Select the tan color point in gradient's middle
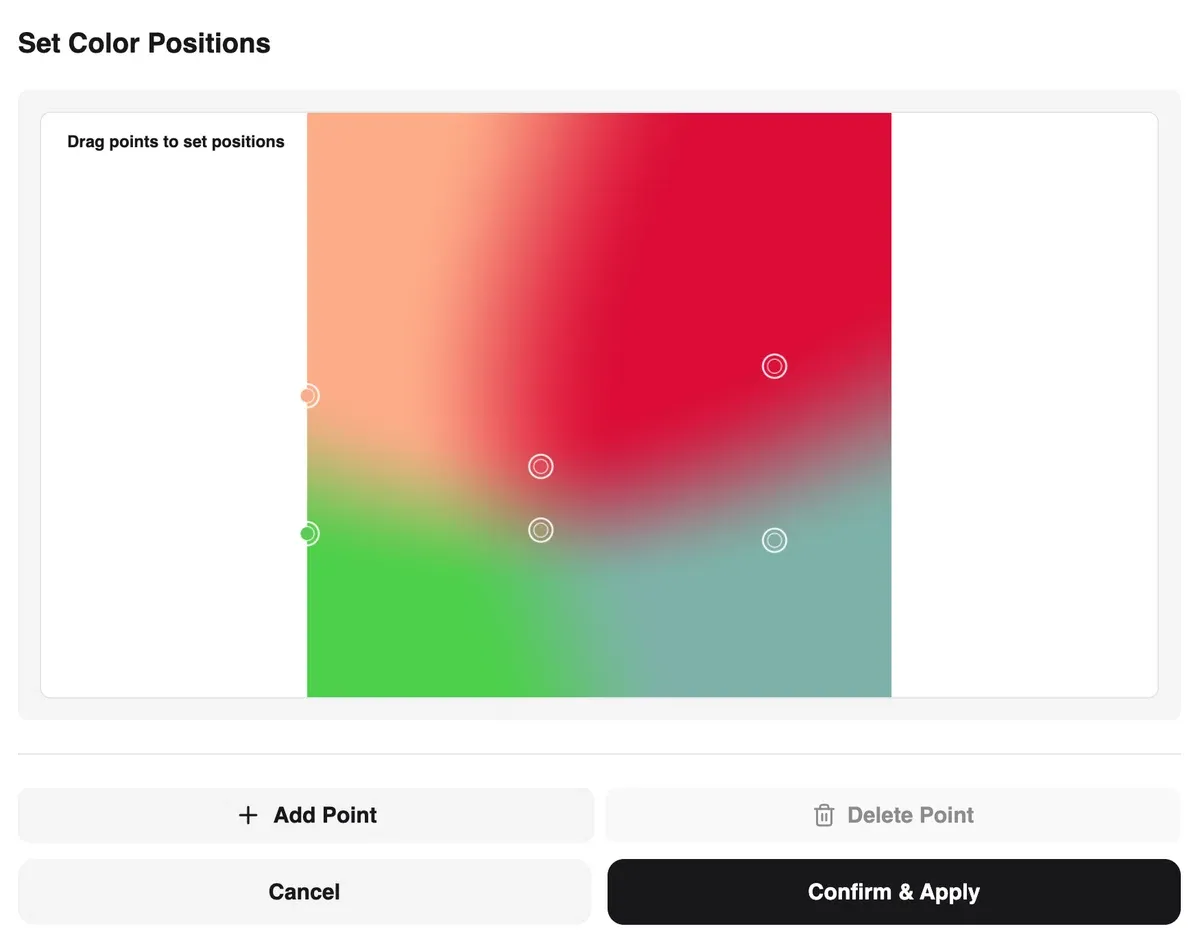 pos(540,530)
